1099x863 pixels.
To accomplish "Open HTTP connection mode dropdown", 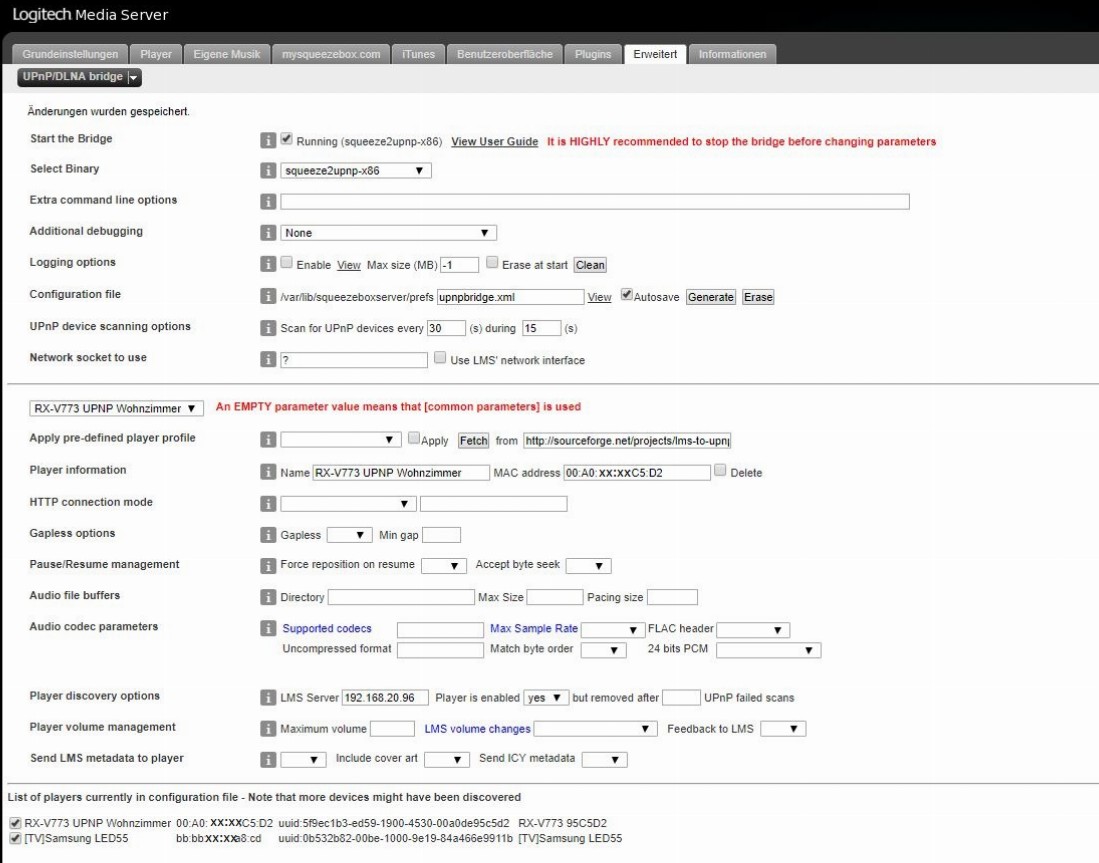I will (348, 503).
